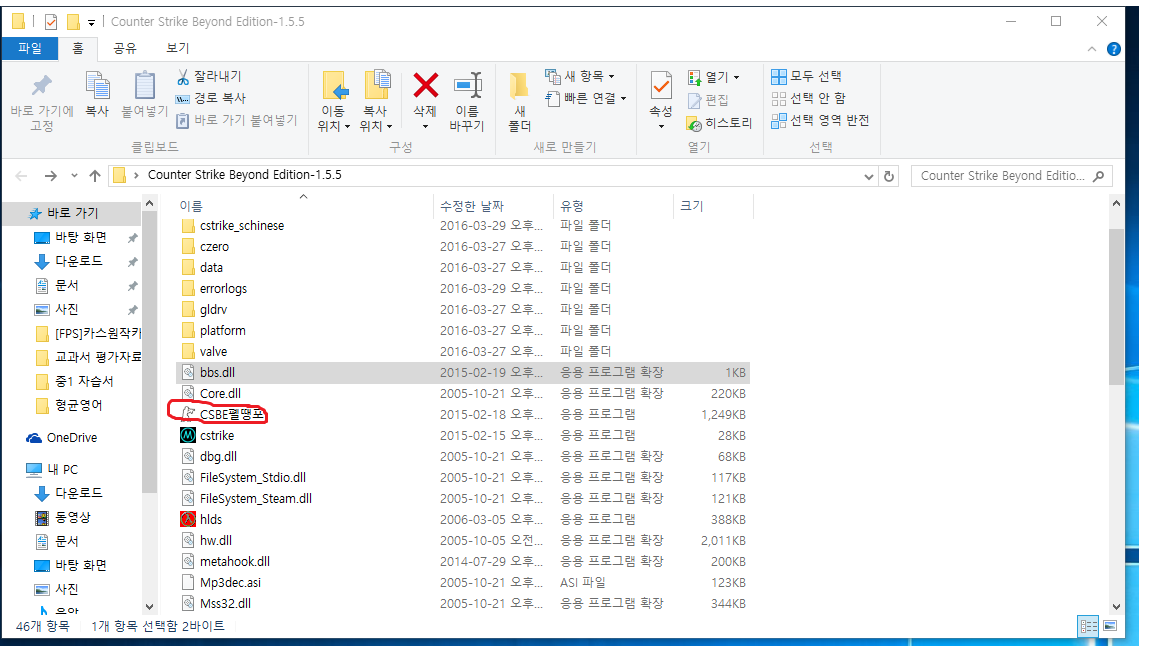Switch to large icons view
The height and width of the screenshot is (648, 1152).
1109,626
